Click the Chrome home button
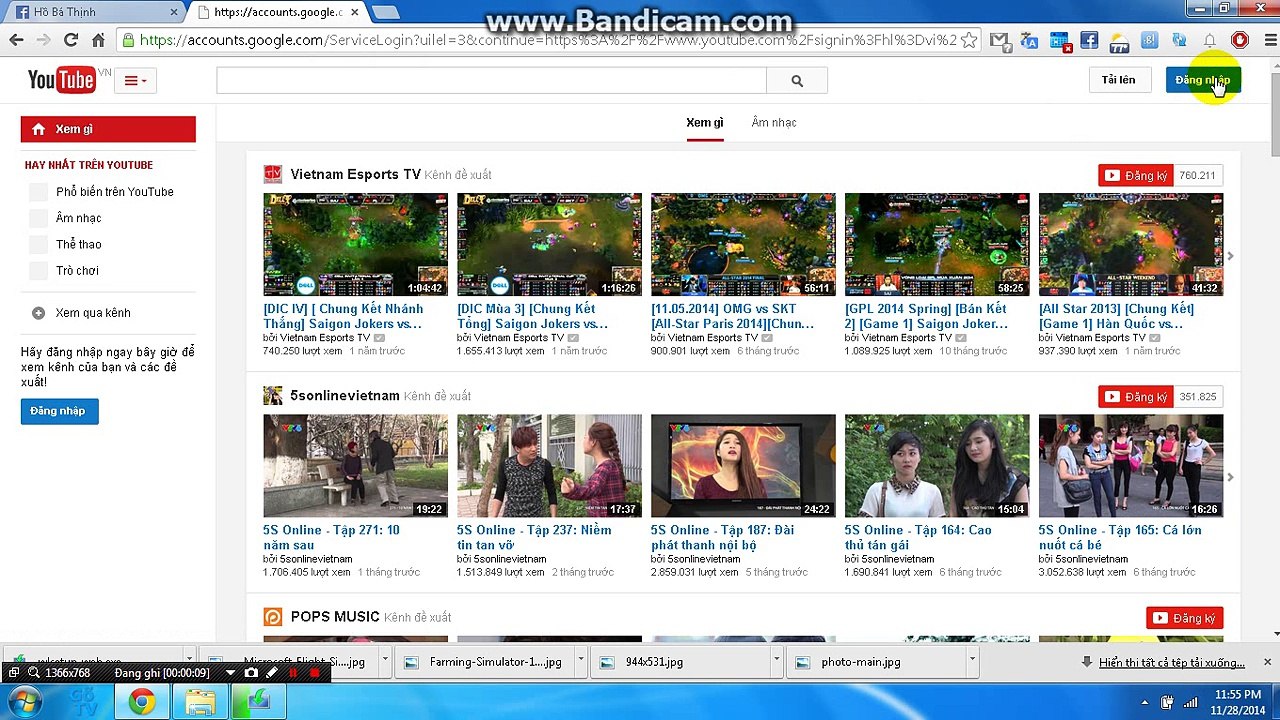 click(98, 40)
